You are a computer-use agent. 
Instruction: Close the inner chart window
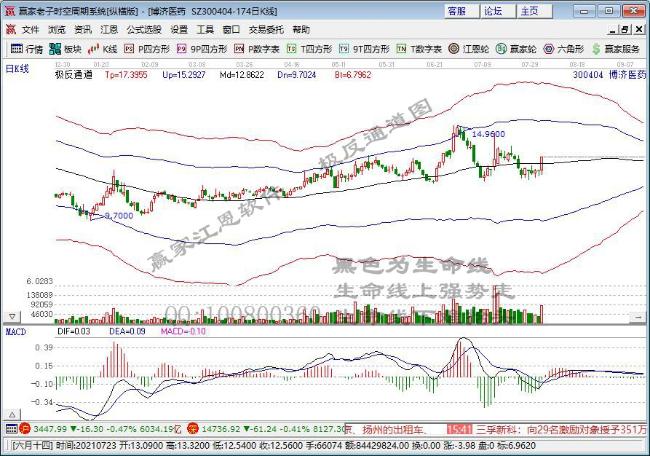point(639,29)
